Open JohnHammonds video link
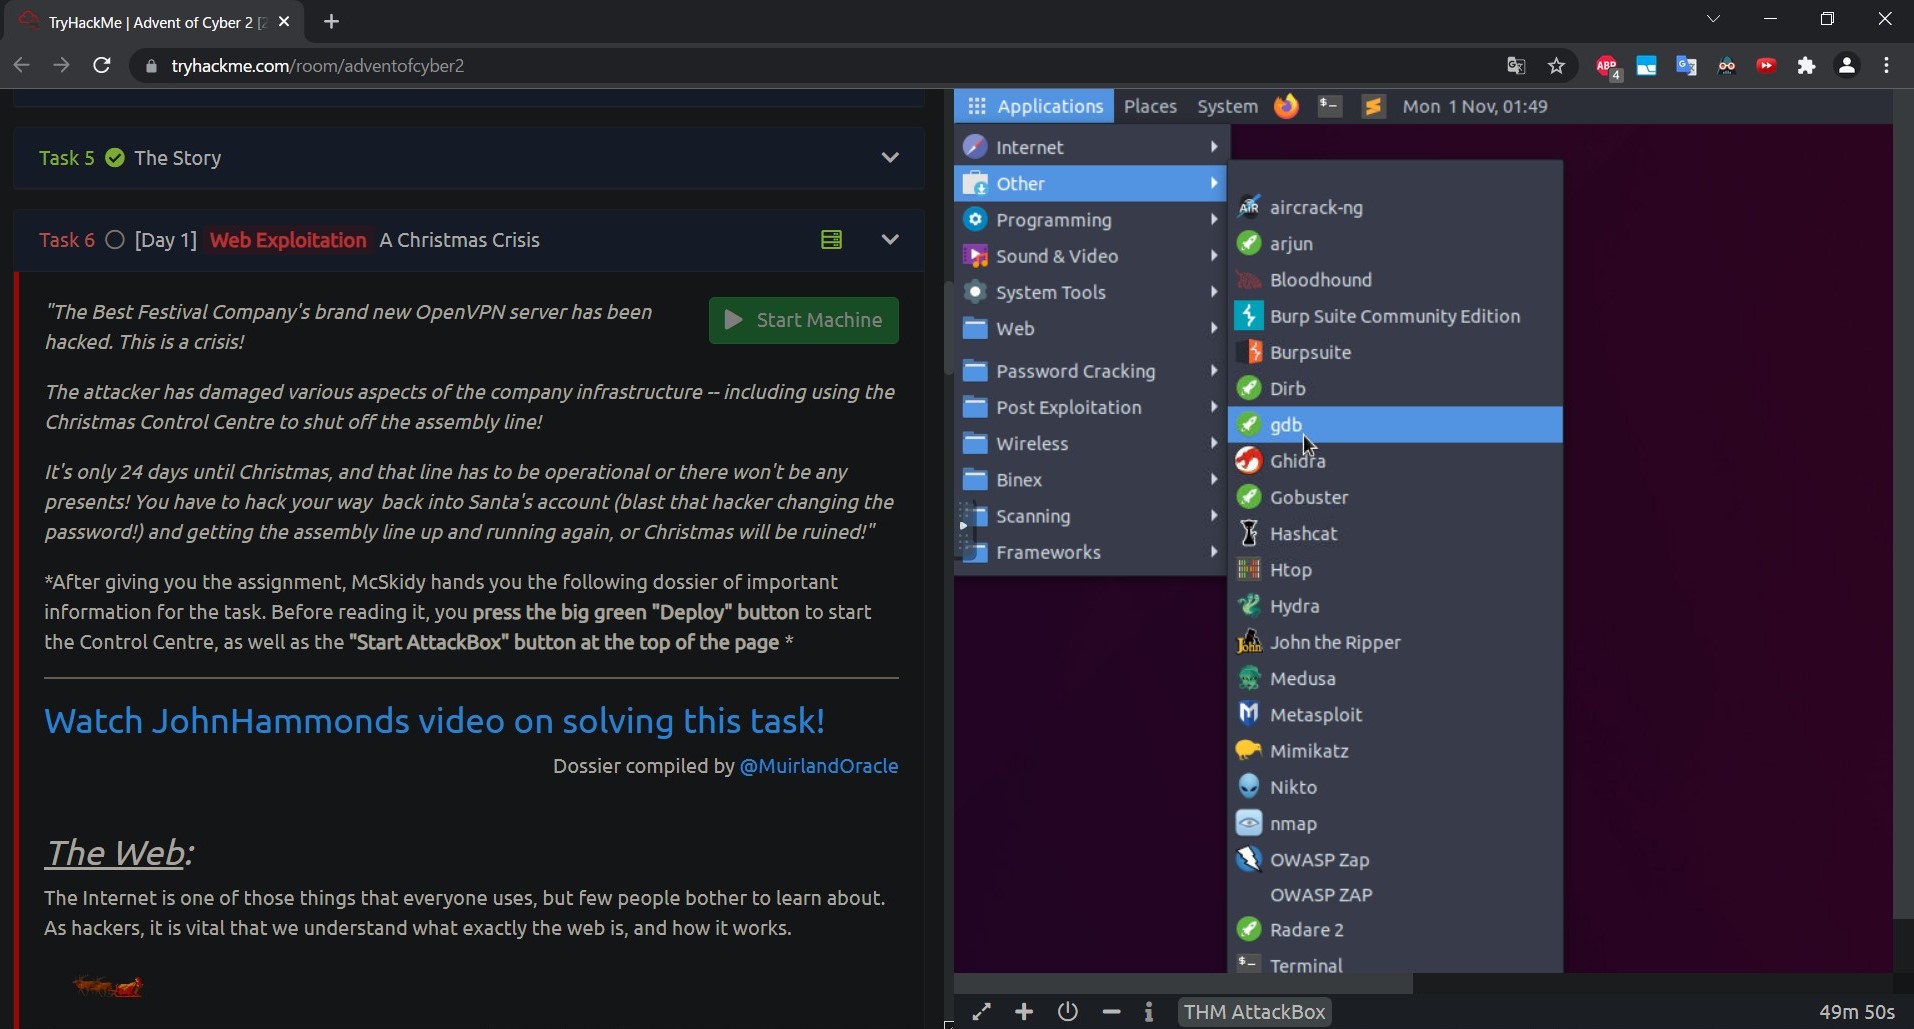1914x1029 pixels. pyautogui.click(x=434, y=721)
